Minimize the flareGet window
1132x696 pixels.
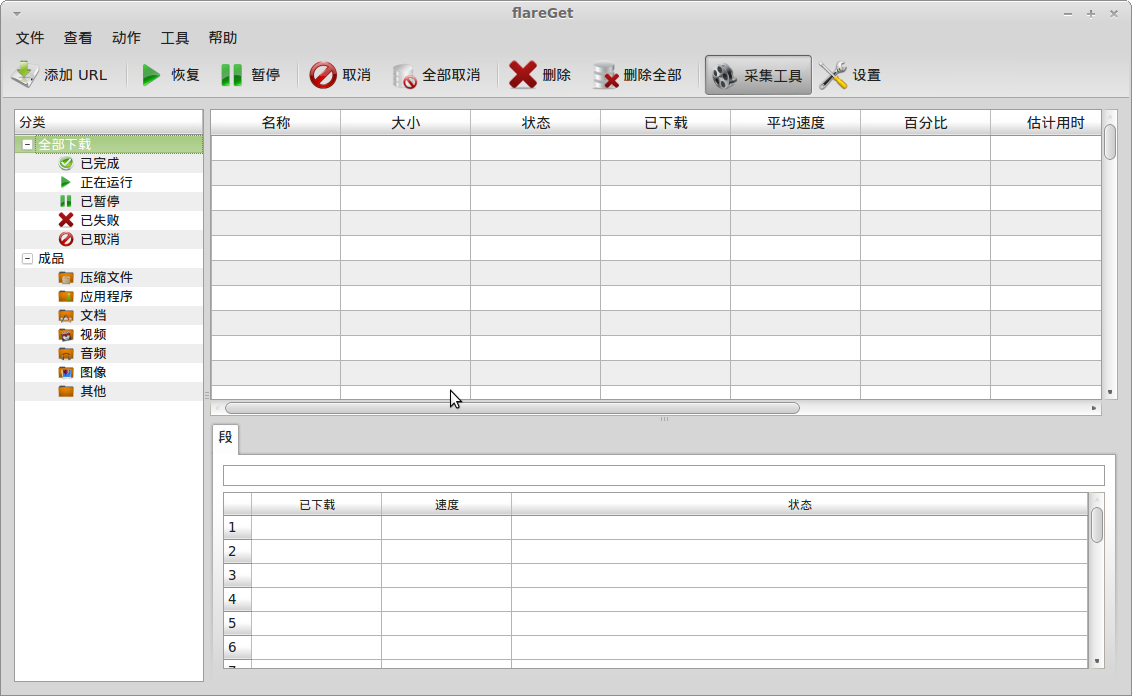[x=1068, y=14]
